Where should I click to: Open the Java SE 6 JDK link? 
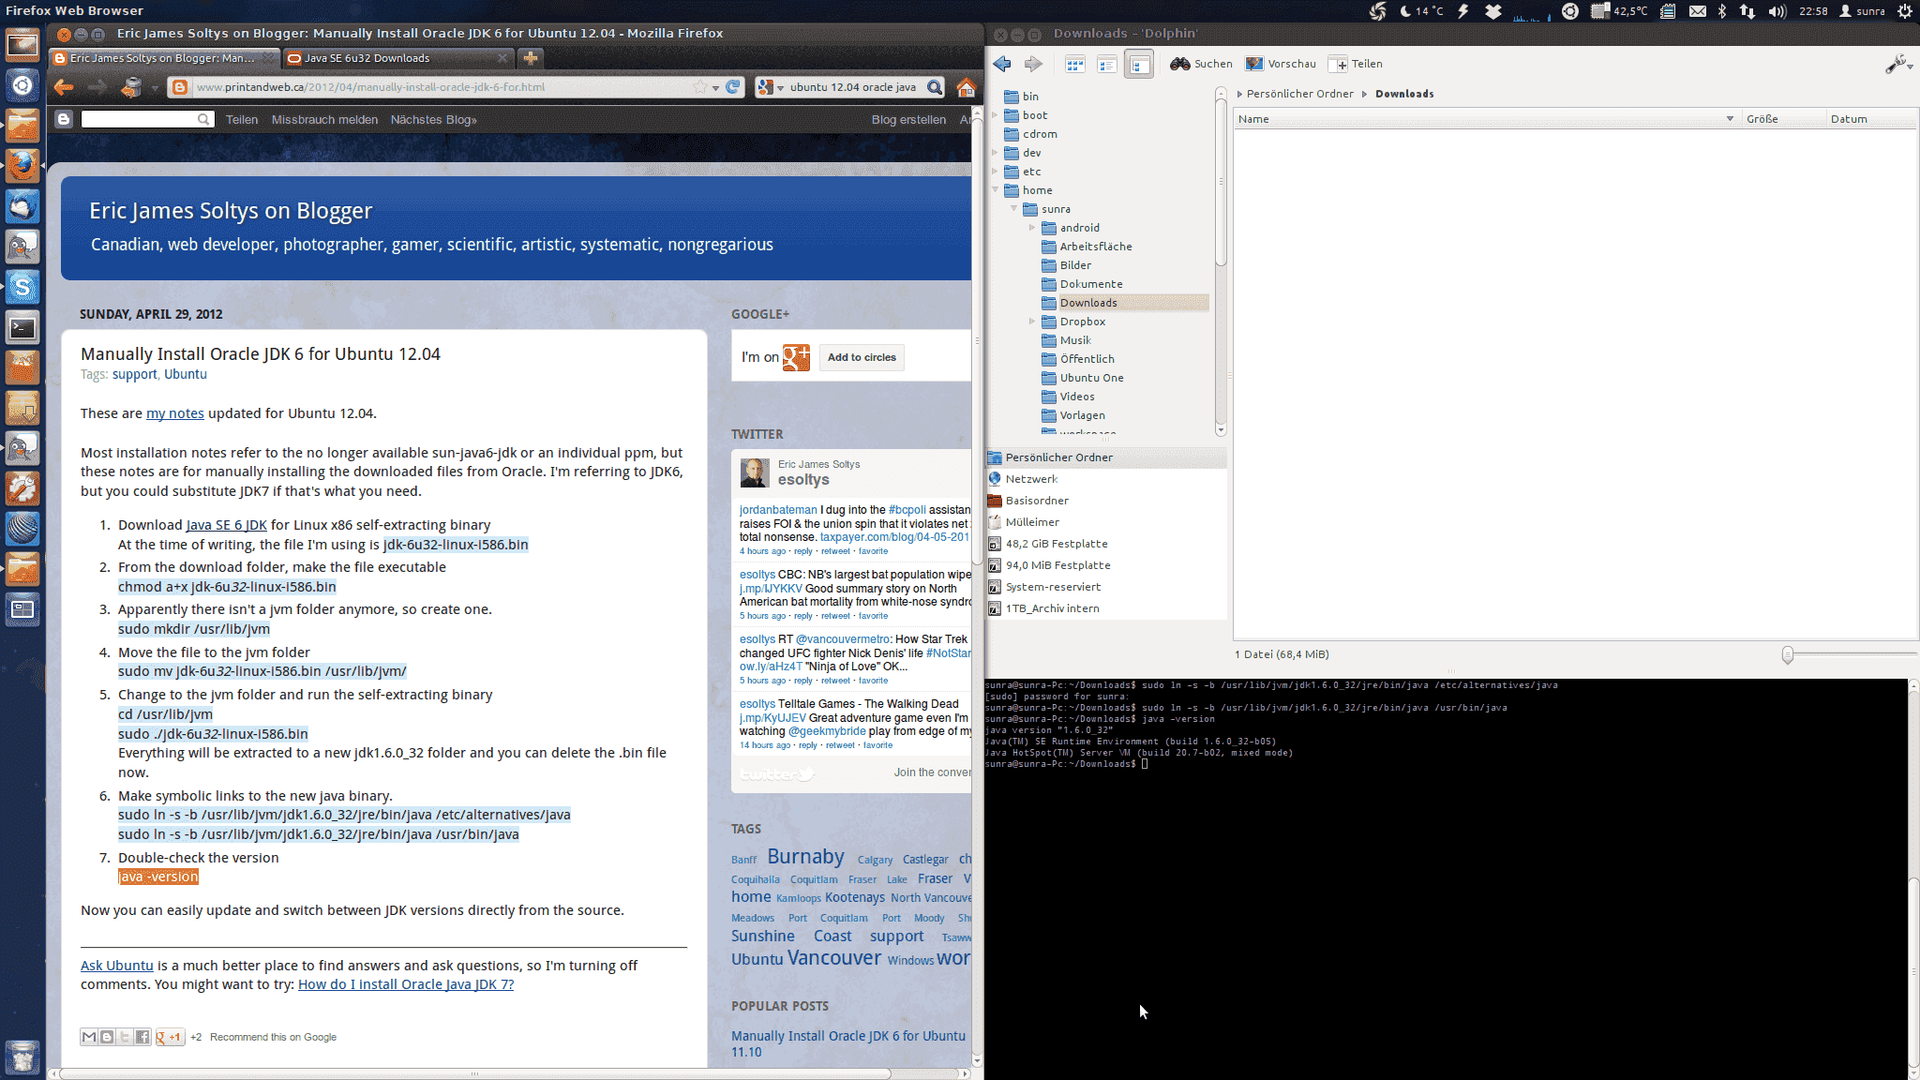[226, 525]
